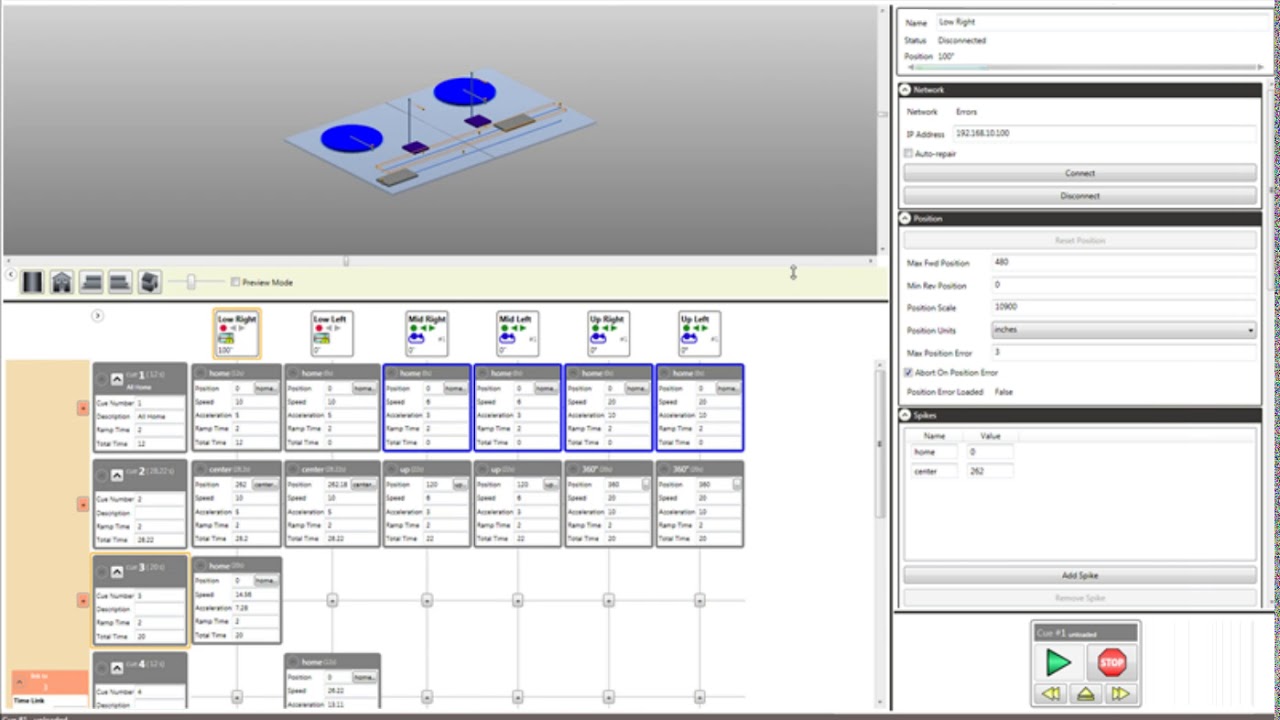This screenshot has height=720, width=1280.
Task: Add a Low Left move in Cue 3 row
Action: [332, 600]
